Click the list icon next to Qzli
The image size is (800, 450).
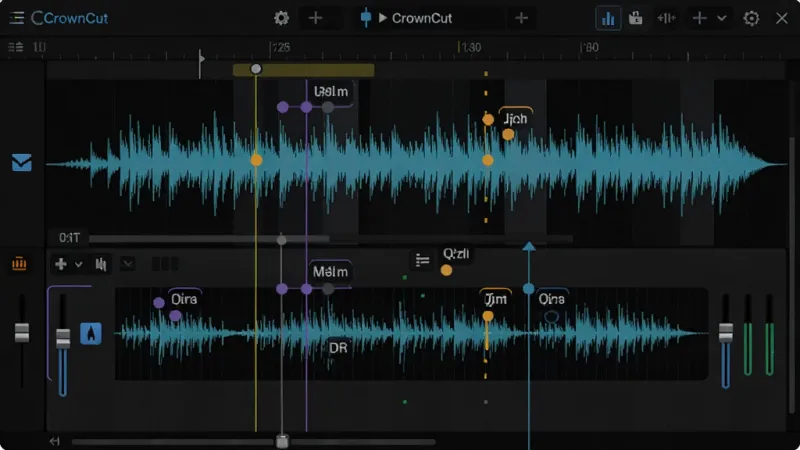point(422,261)
